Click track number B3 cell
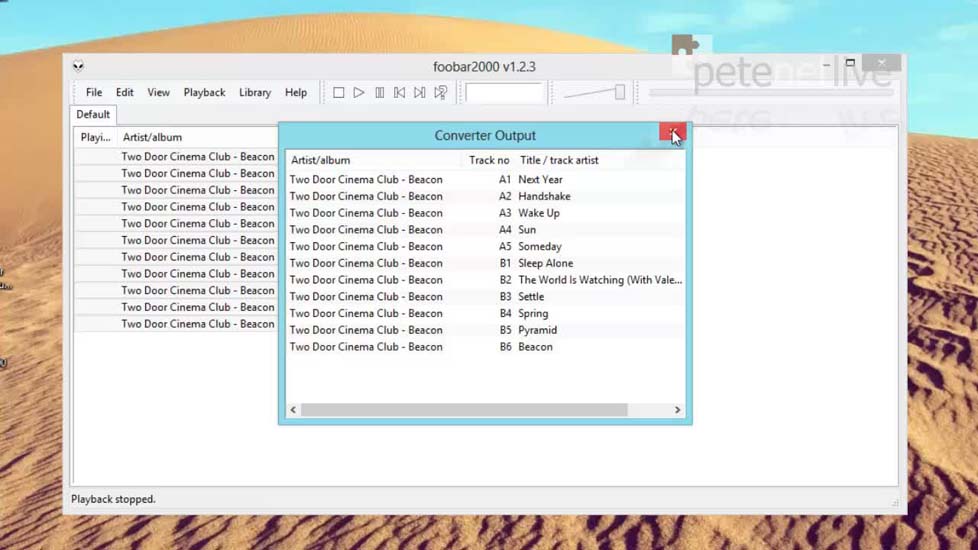Image resolution: width=978 pixels, height=550 pixels. click(x=505, y=297)
